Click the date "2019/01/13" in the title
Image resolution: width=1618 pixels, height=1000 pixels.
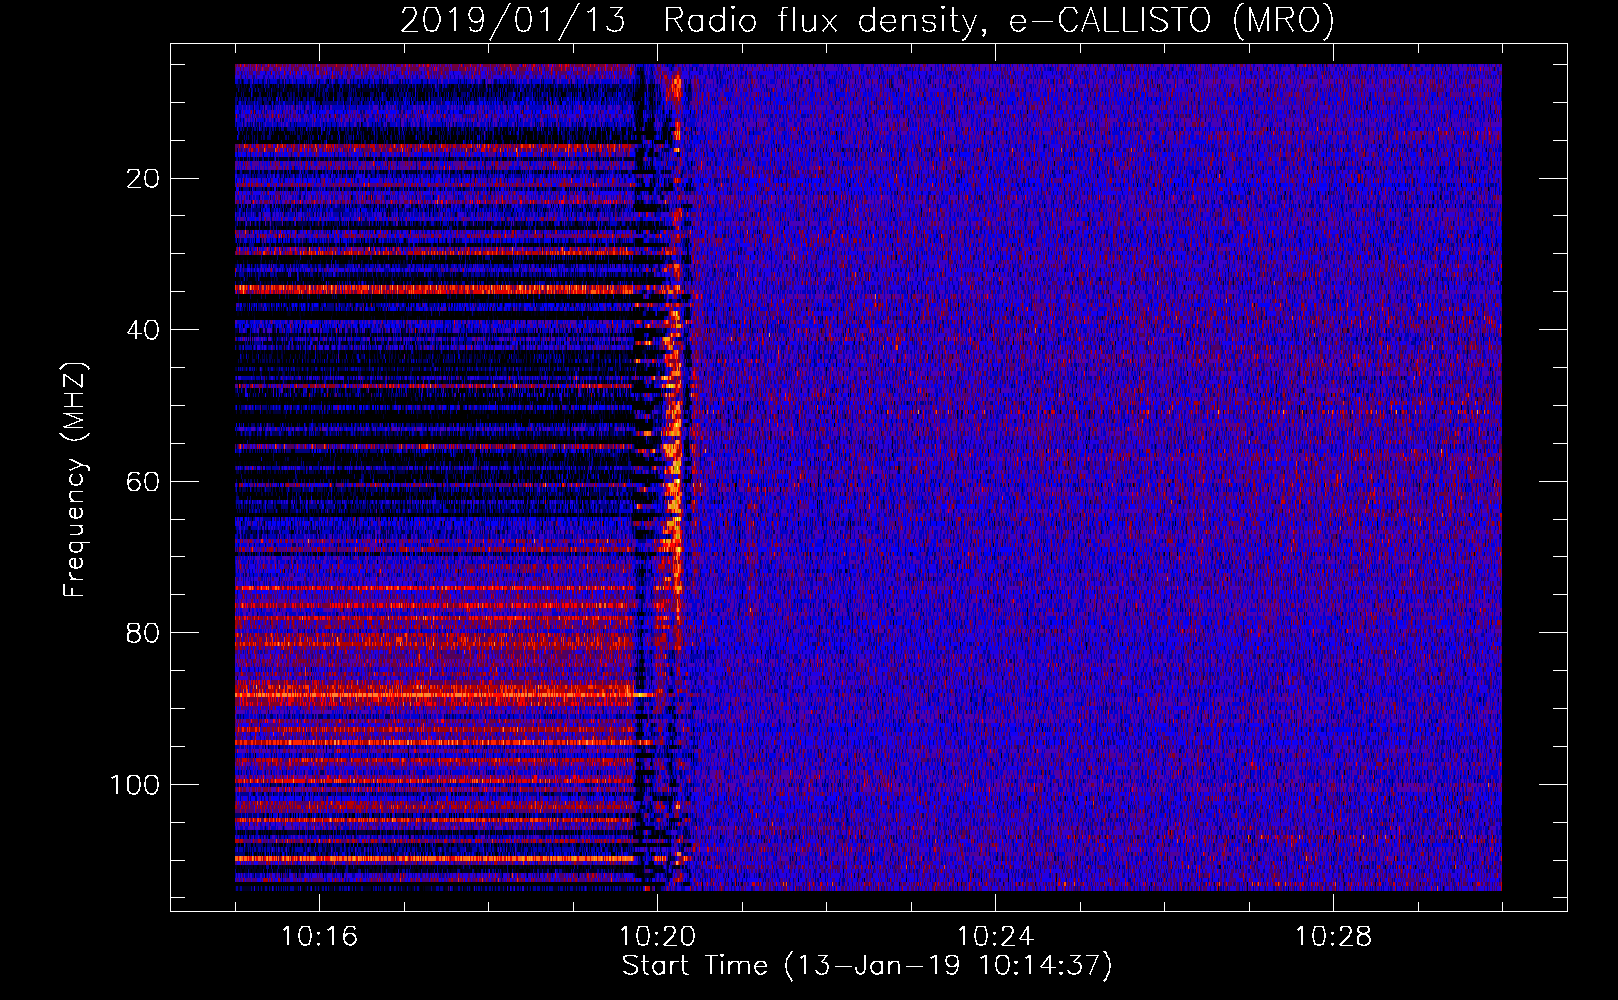513,20
